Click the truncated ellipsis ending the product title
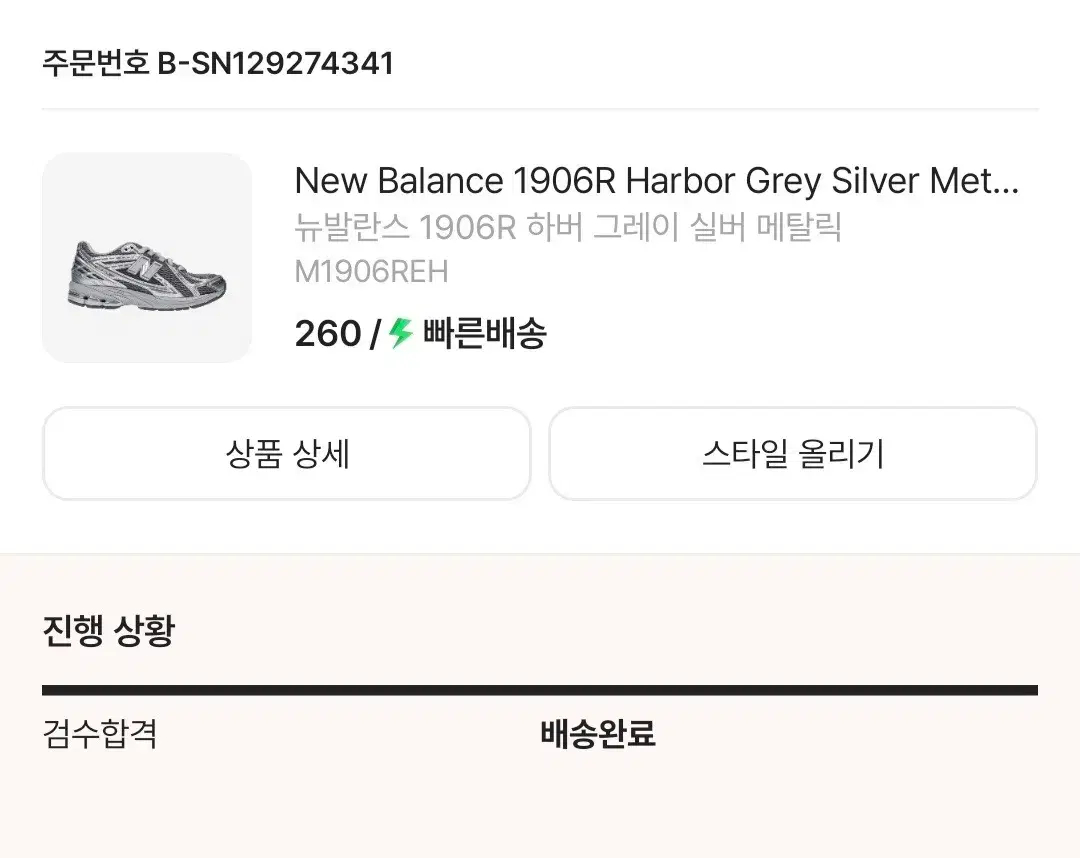1080x858 pixels. coord(1006,183)
